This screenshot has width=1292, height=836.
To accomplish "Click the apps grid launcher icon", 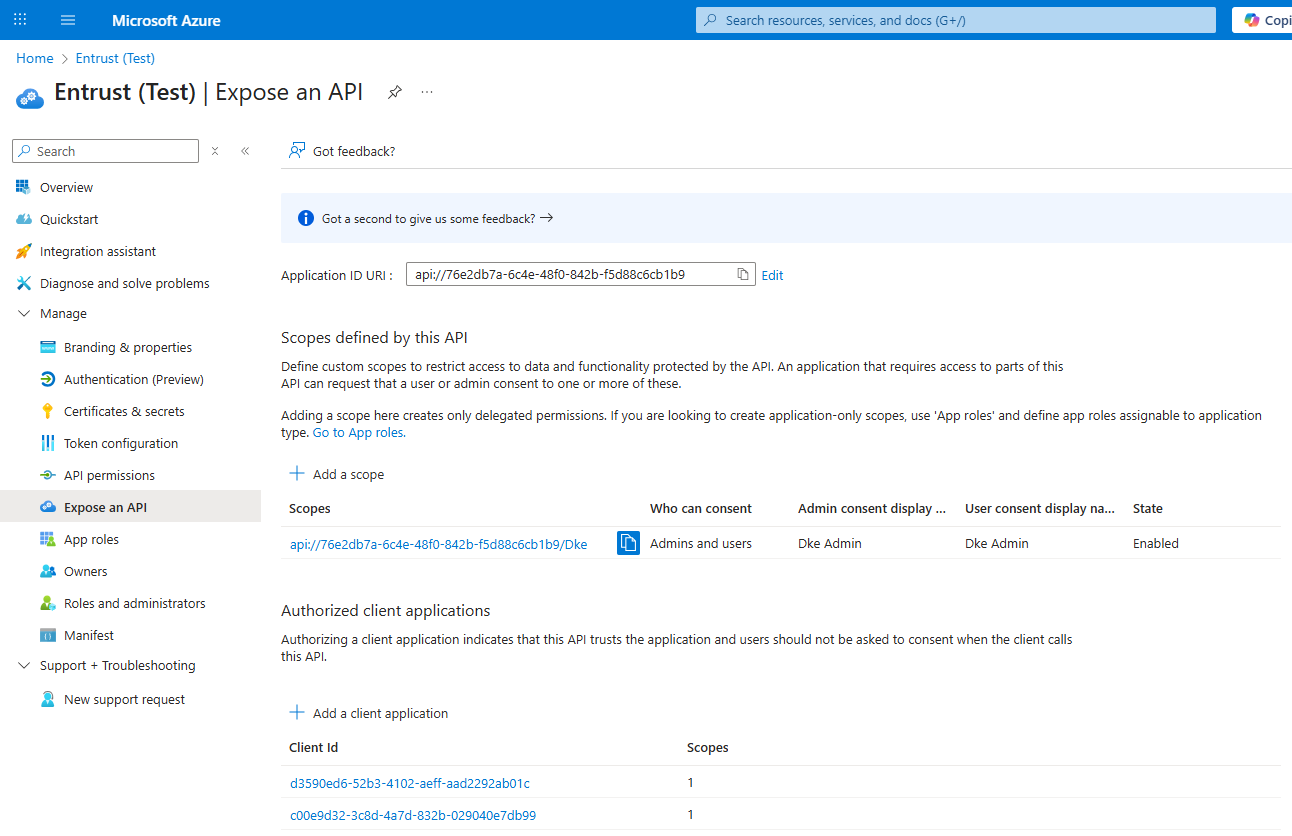I will (20, 20).
